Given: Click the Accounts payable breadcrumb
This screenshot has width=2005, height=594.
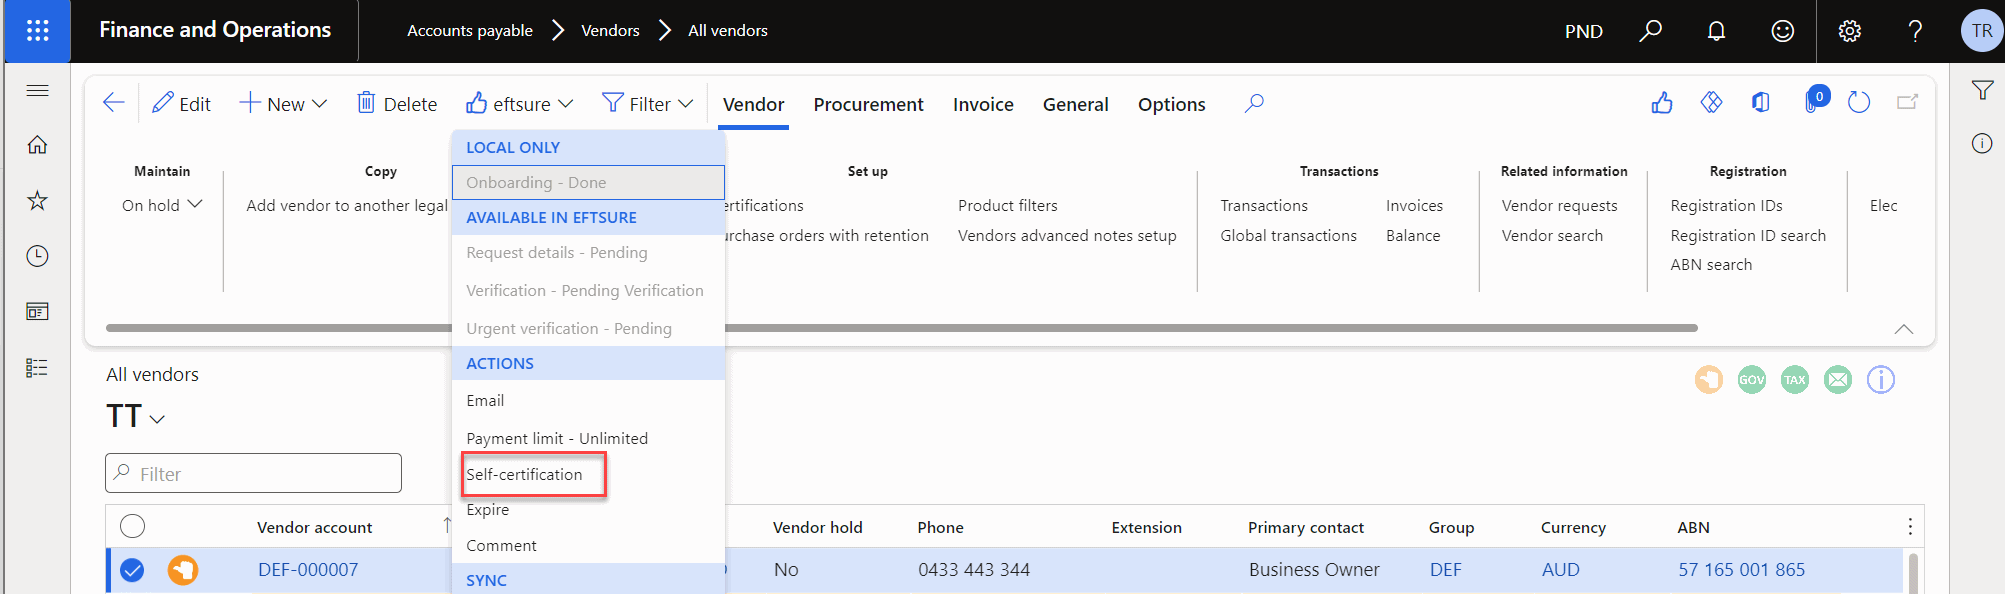Looking at the screenshot, I should 470,31.
